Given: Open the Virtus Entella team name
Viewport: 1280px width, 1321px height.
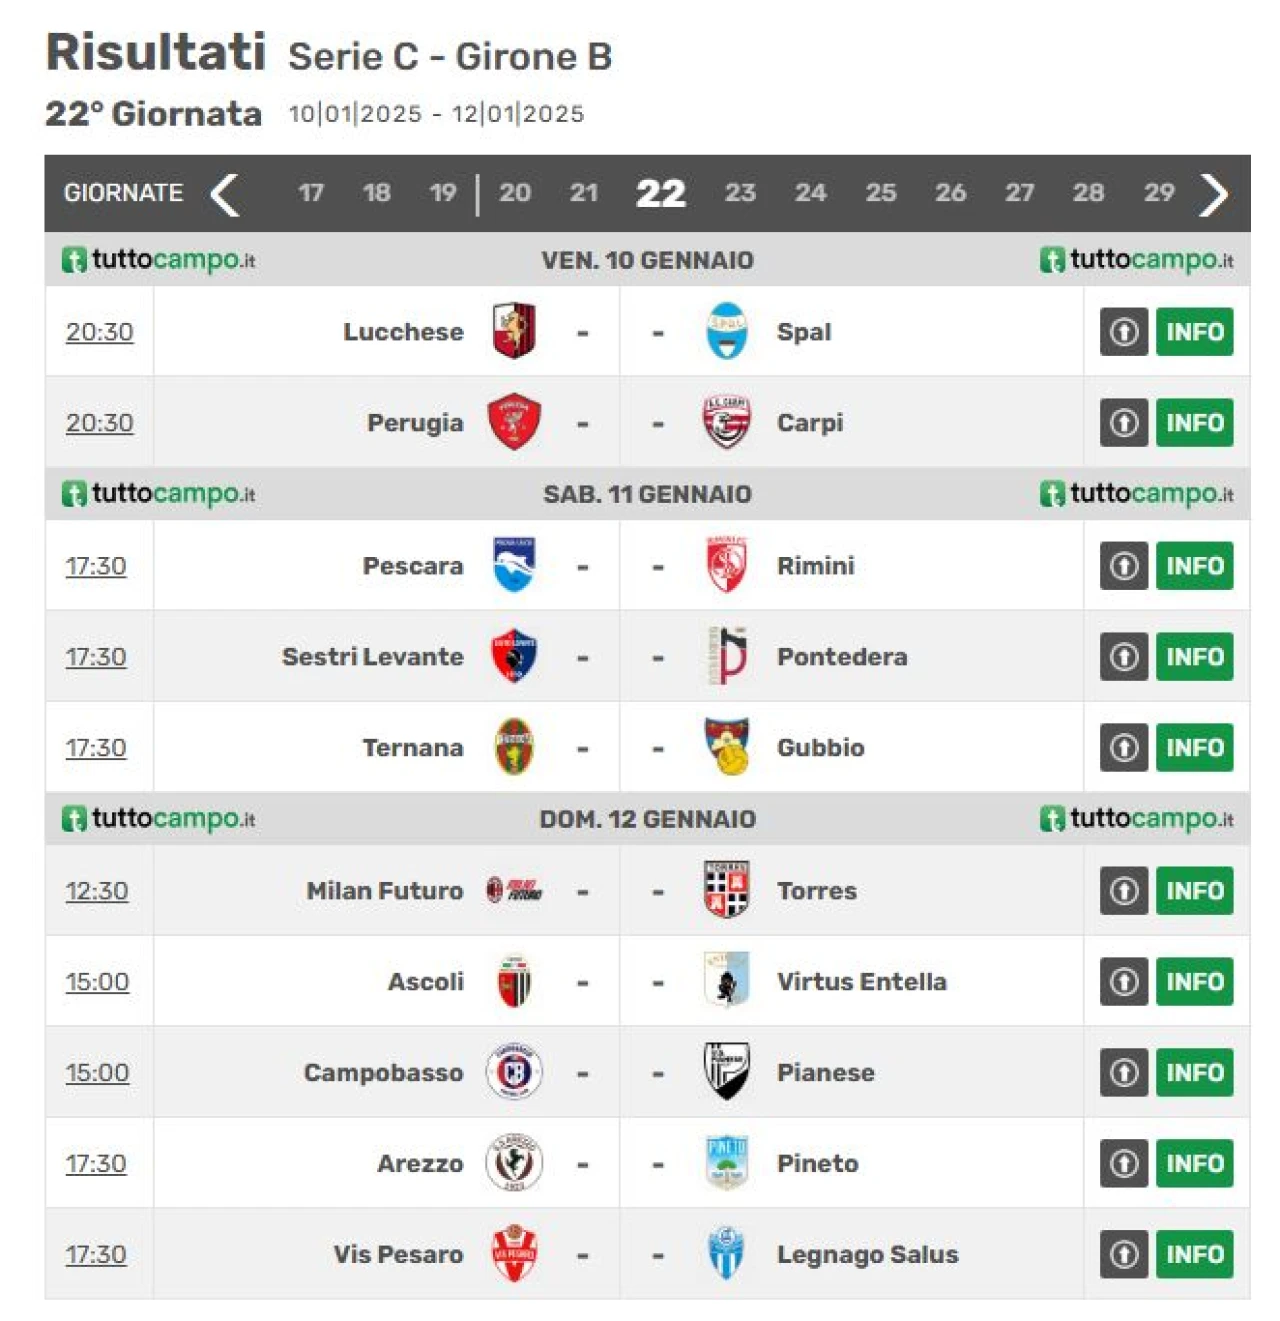Looking at the screenshot, I should pos(862,982).
